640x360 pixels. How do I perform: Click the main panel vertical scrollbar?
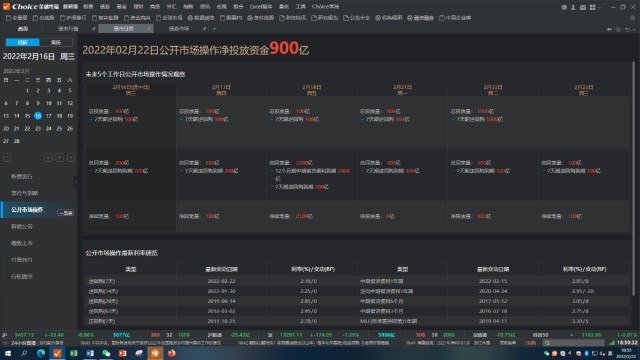[633, 178]
